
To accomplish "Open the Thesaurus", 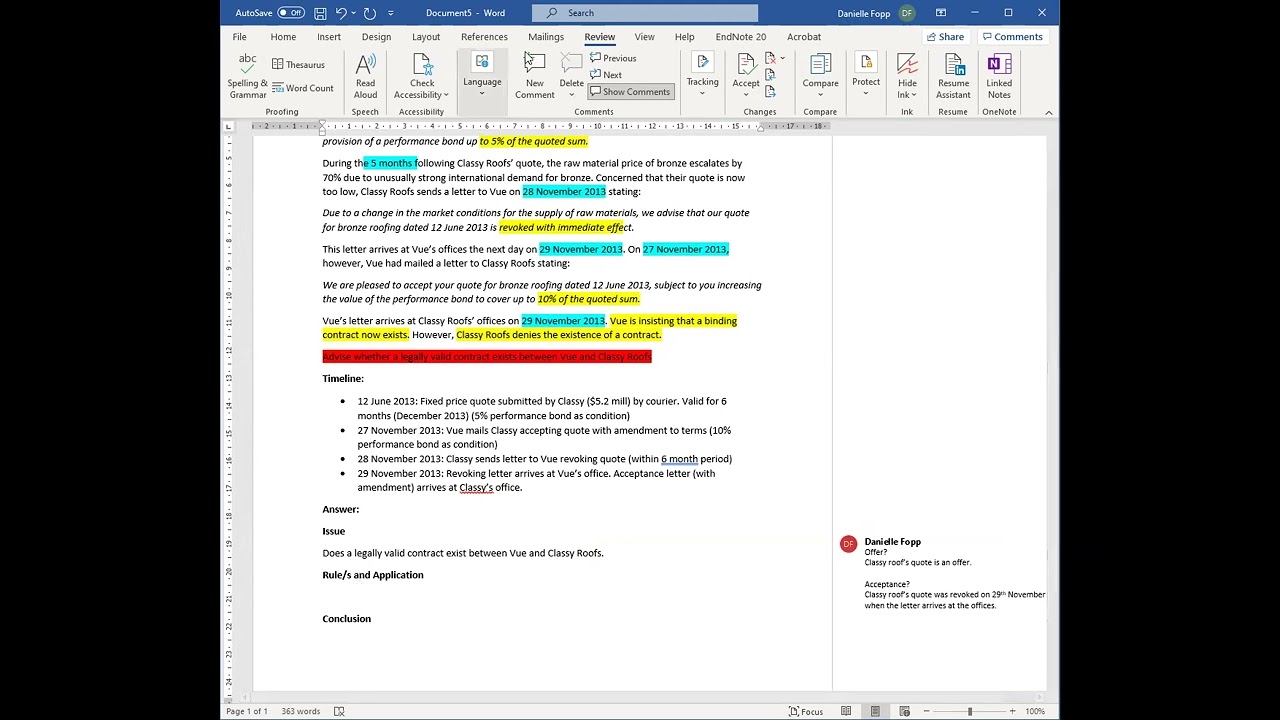I will [x=298, y=64].
